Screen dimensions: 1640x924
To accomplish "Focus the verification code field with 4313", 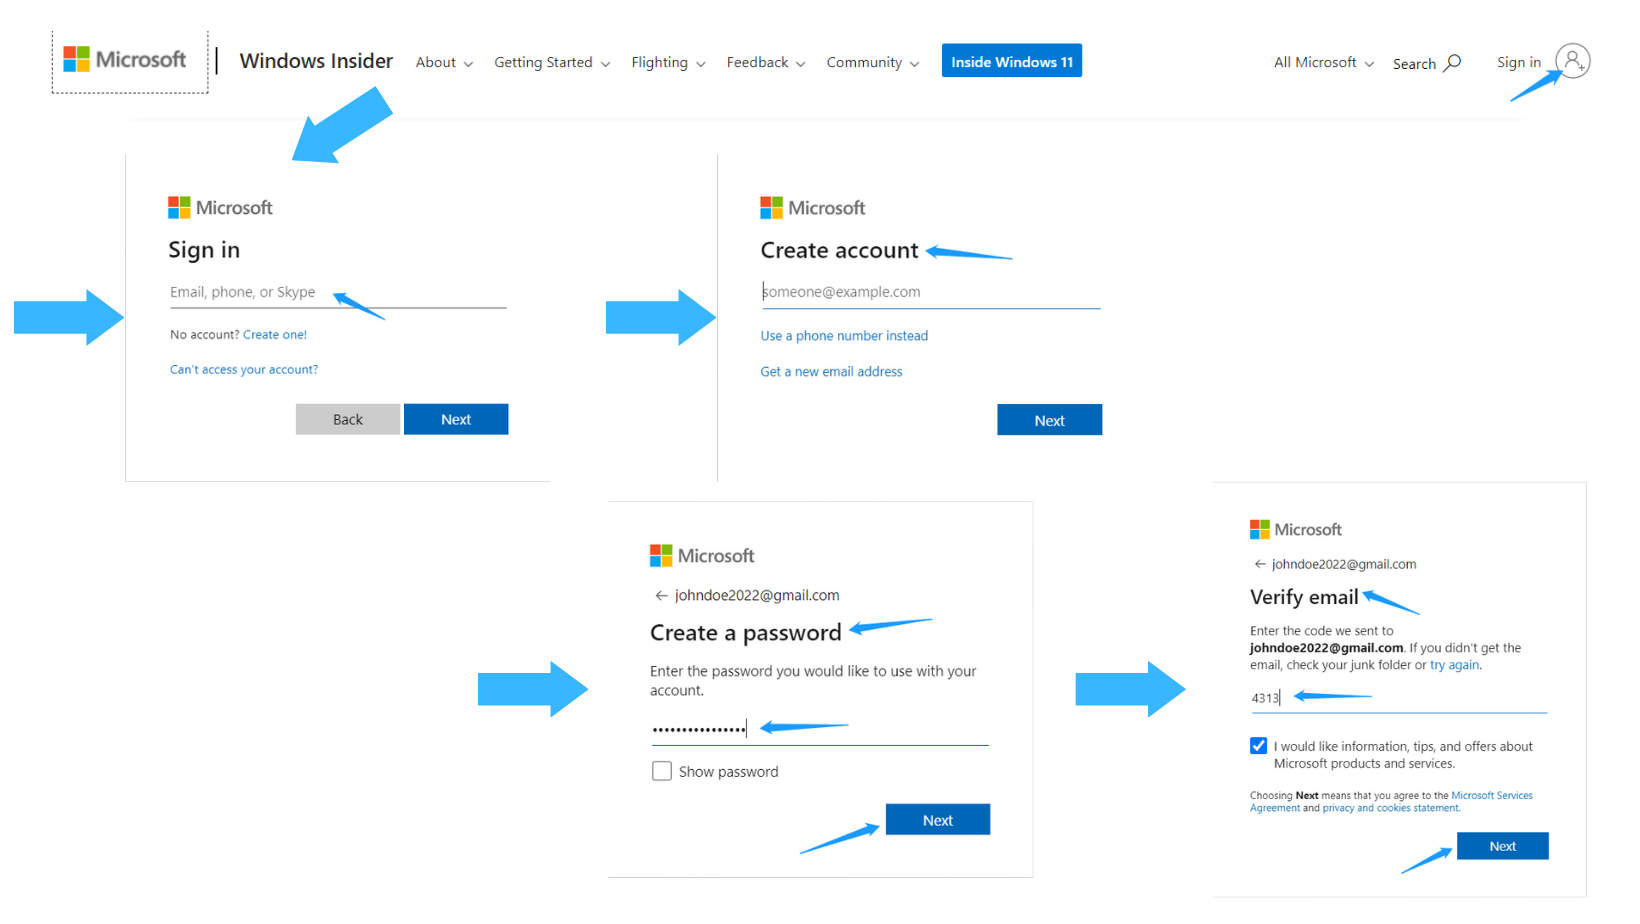I will click(x=1398, y=698).
